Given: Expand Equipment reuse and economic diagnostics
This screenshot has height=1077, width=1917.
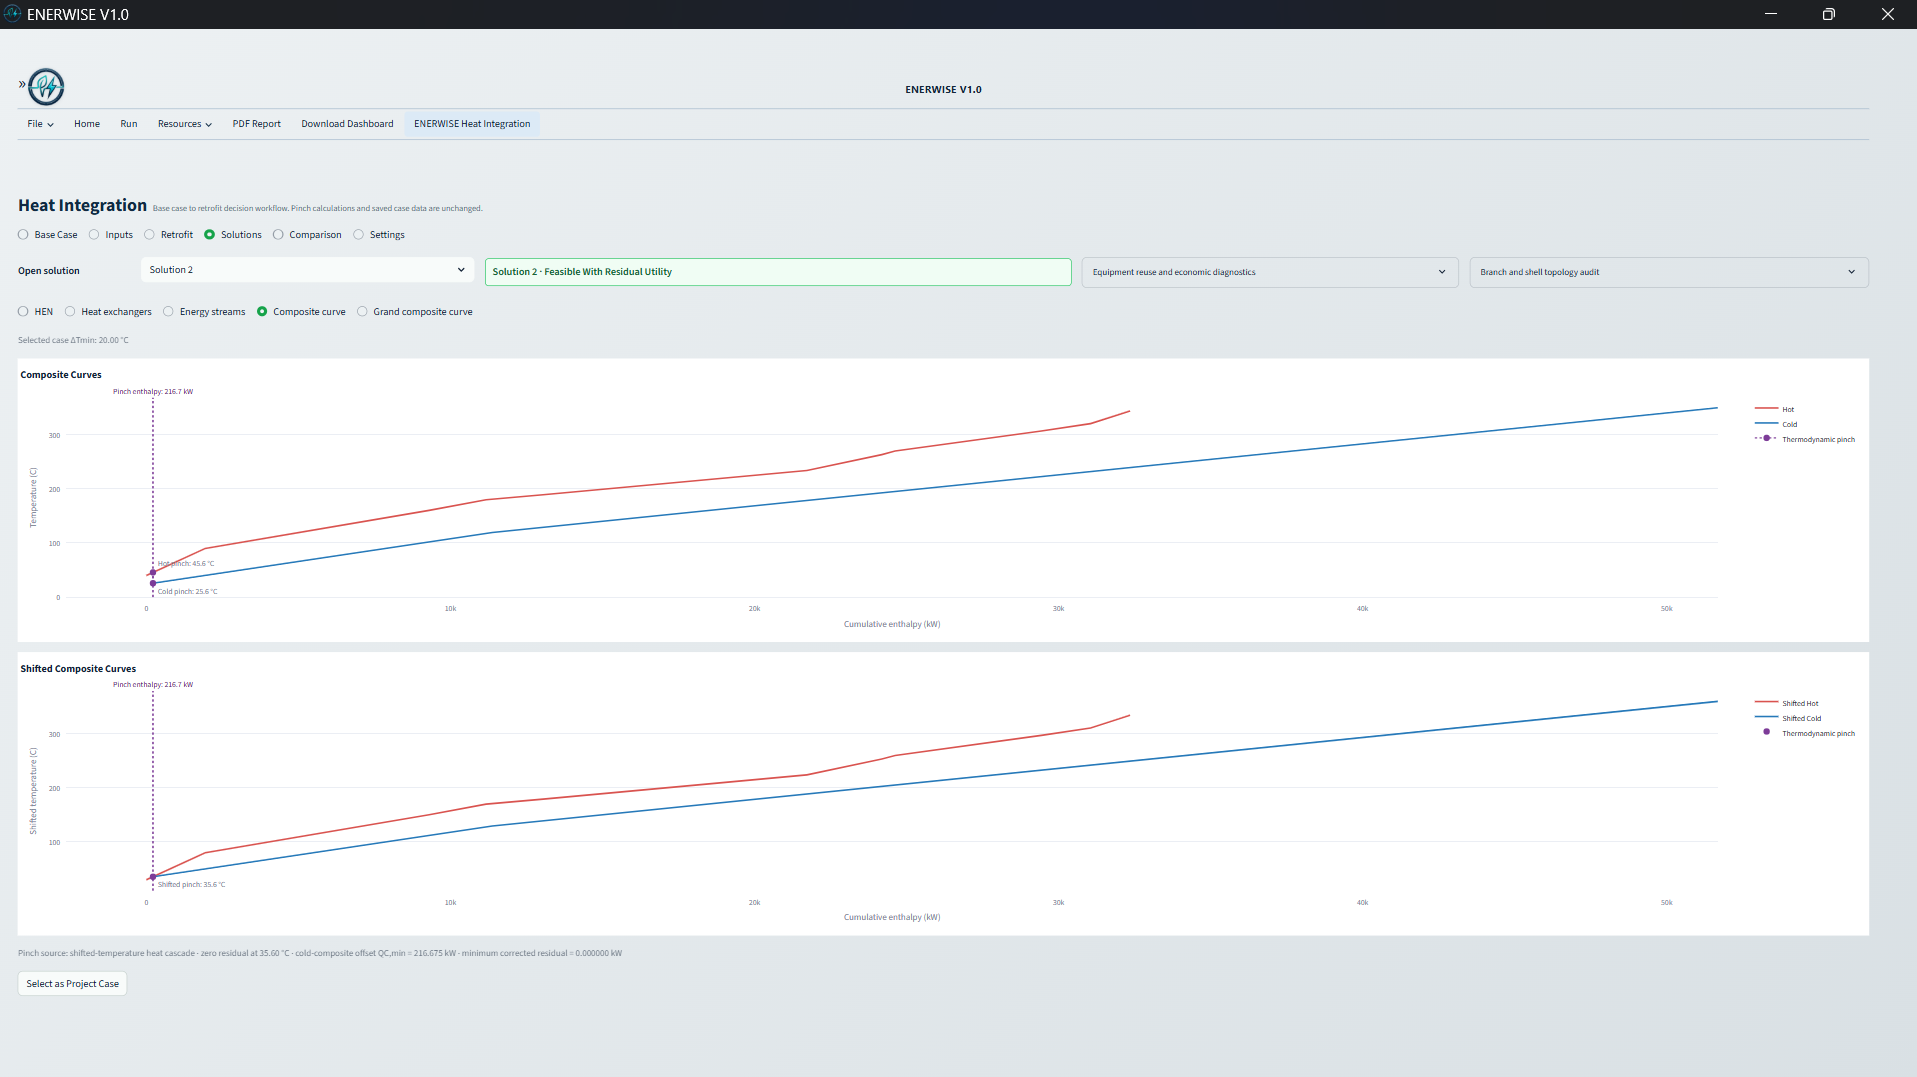Looking at the screenshot, I should (1270, 272).
